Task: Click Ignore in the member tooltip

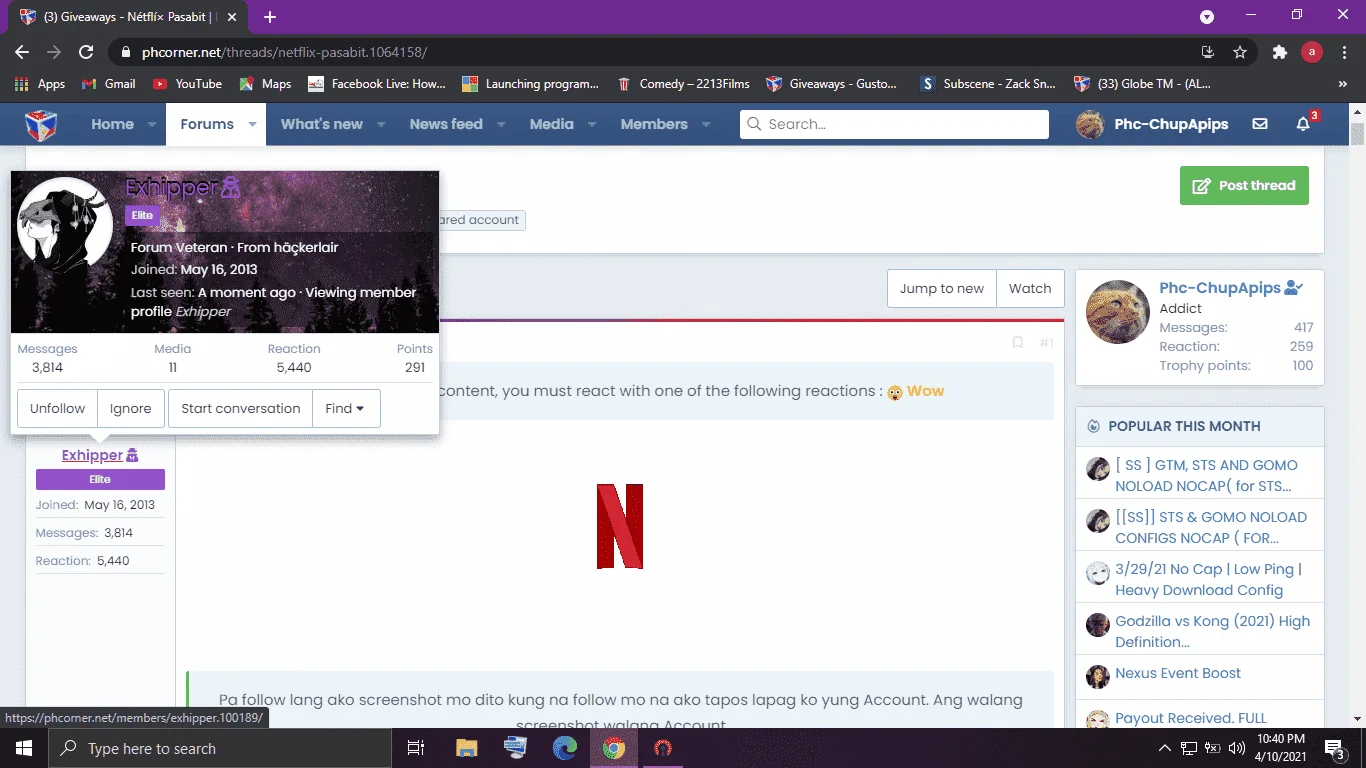Action: pos(131,408)
